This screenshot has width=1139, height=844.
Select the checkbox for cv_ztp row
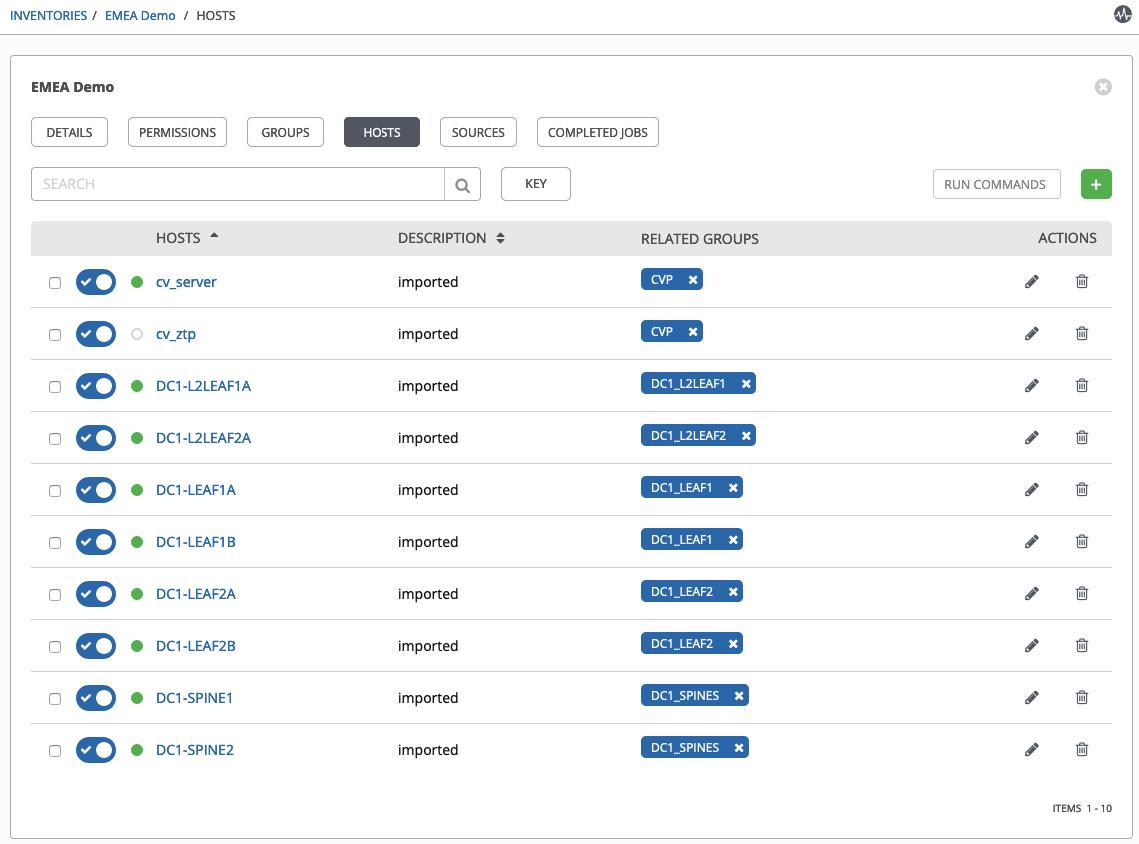pos(55,333)
